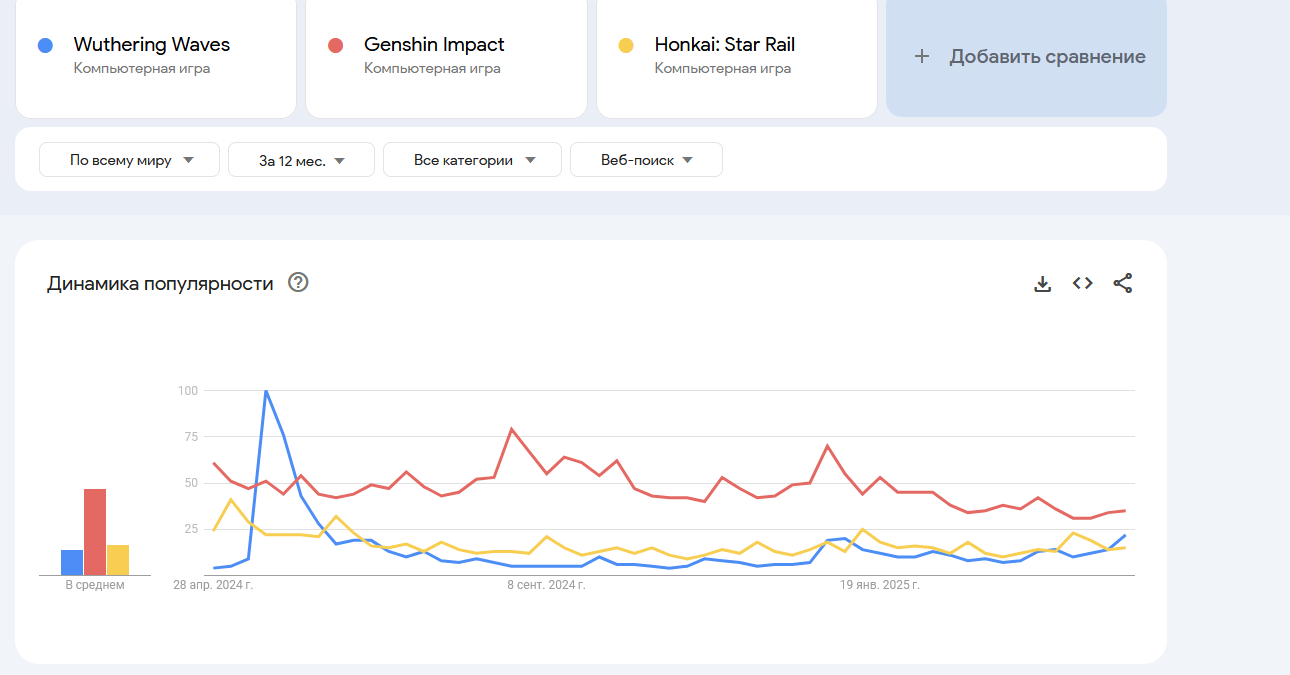1290x675 pixels.
Task: Click the Динамика популярности heading
Action: 160,284
